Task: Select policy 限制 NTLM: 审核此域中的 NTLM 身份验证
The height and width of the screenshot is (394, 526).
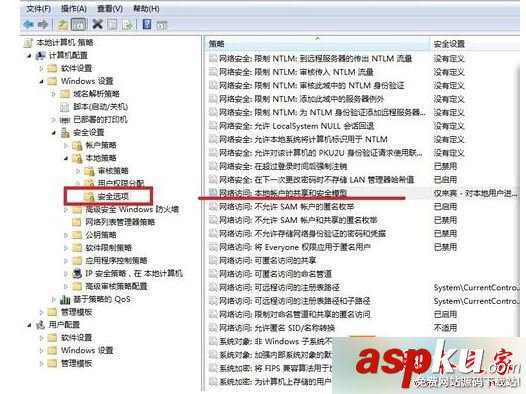Action: pos(312,86)
